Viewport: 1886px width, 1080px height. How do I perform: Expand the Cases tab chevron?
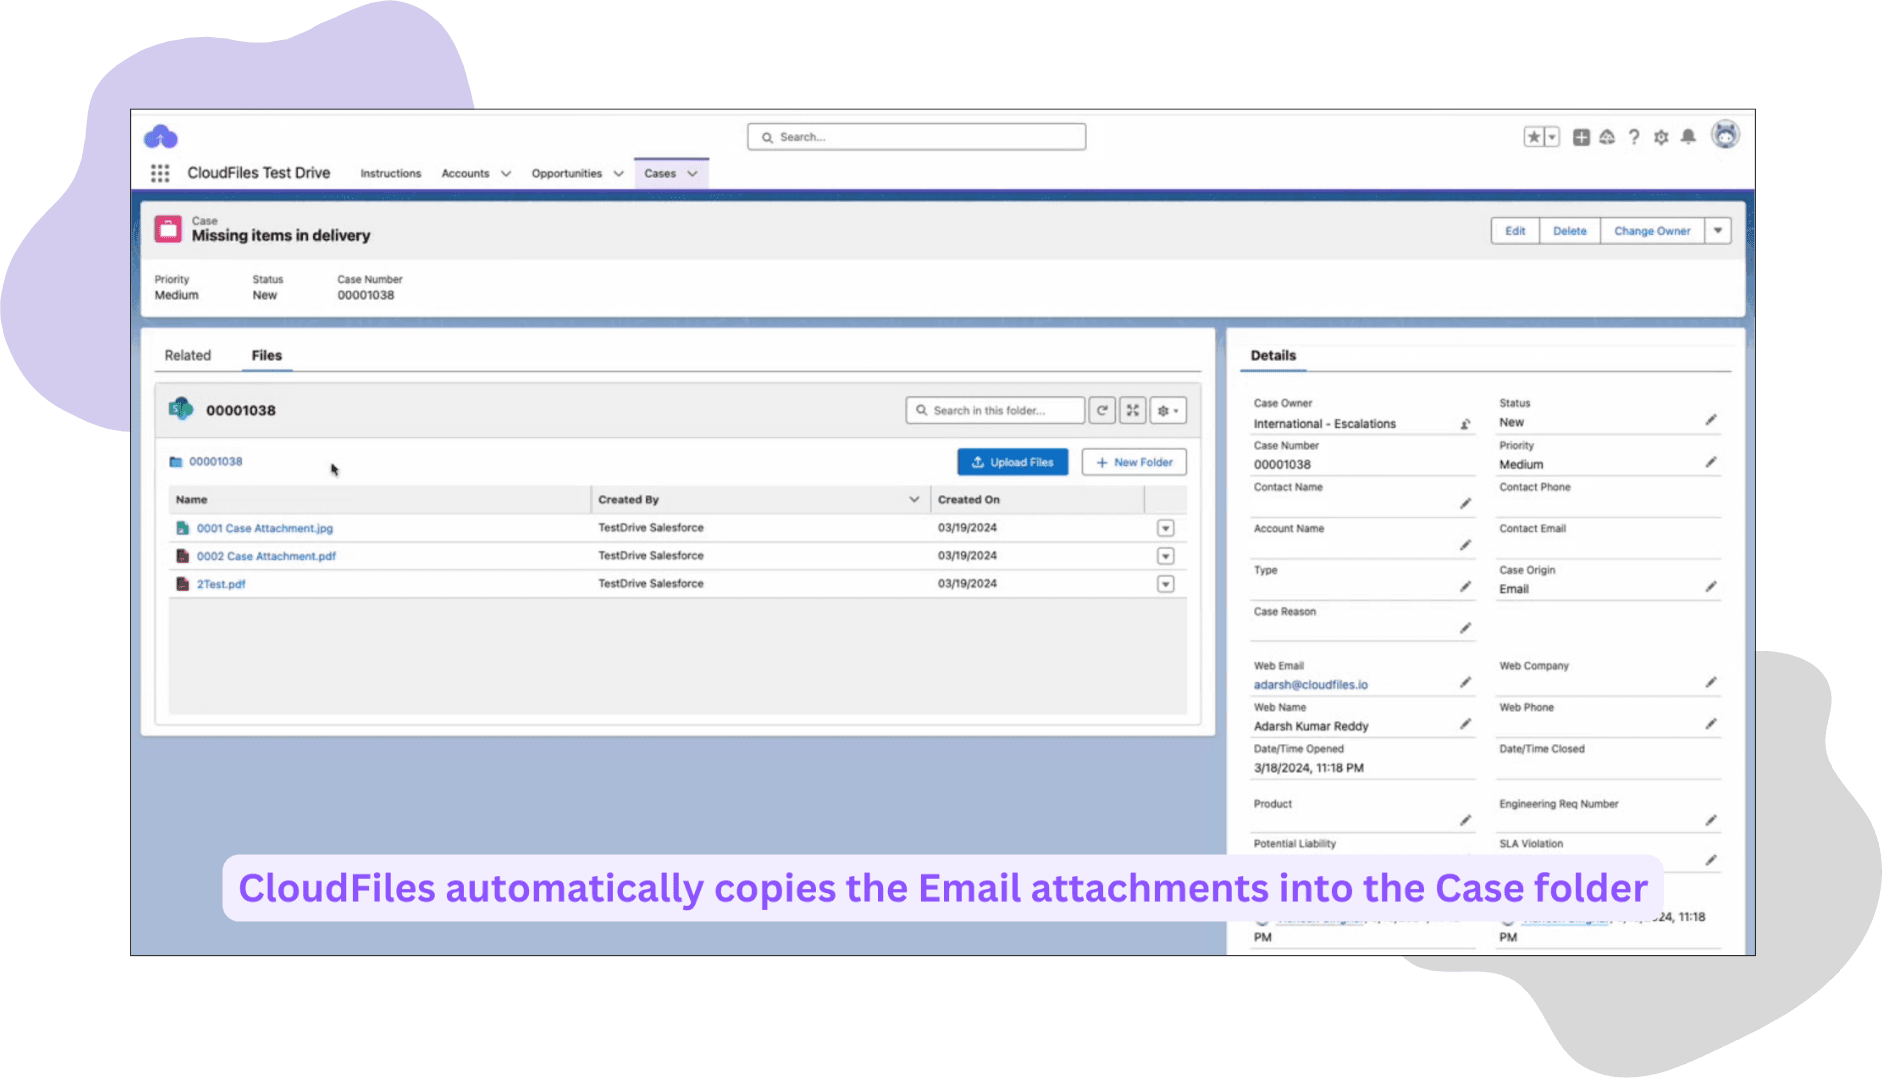pos(693,174)
